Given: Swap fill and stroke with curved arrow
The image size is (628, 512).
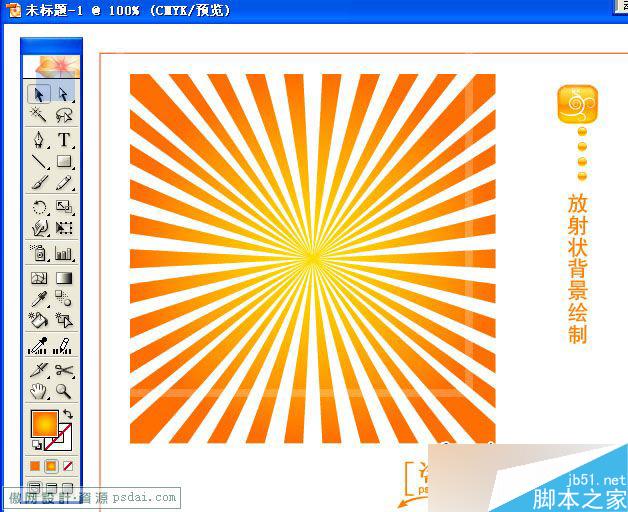Looking at the screenshot, I should (68, 414).
